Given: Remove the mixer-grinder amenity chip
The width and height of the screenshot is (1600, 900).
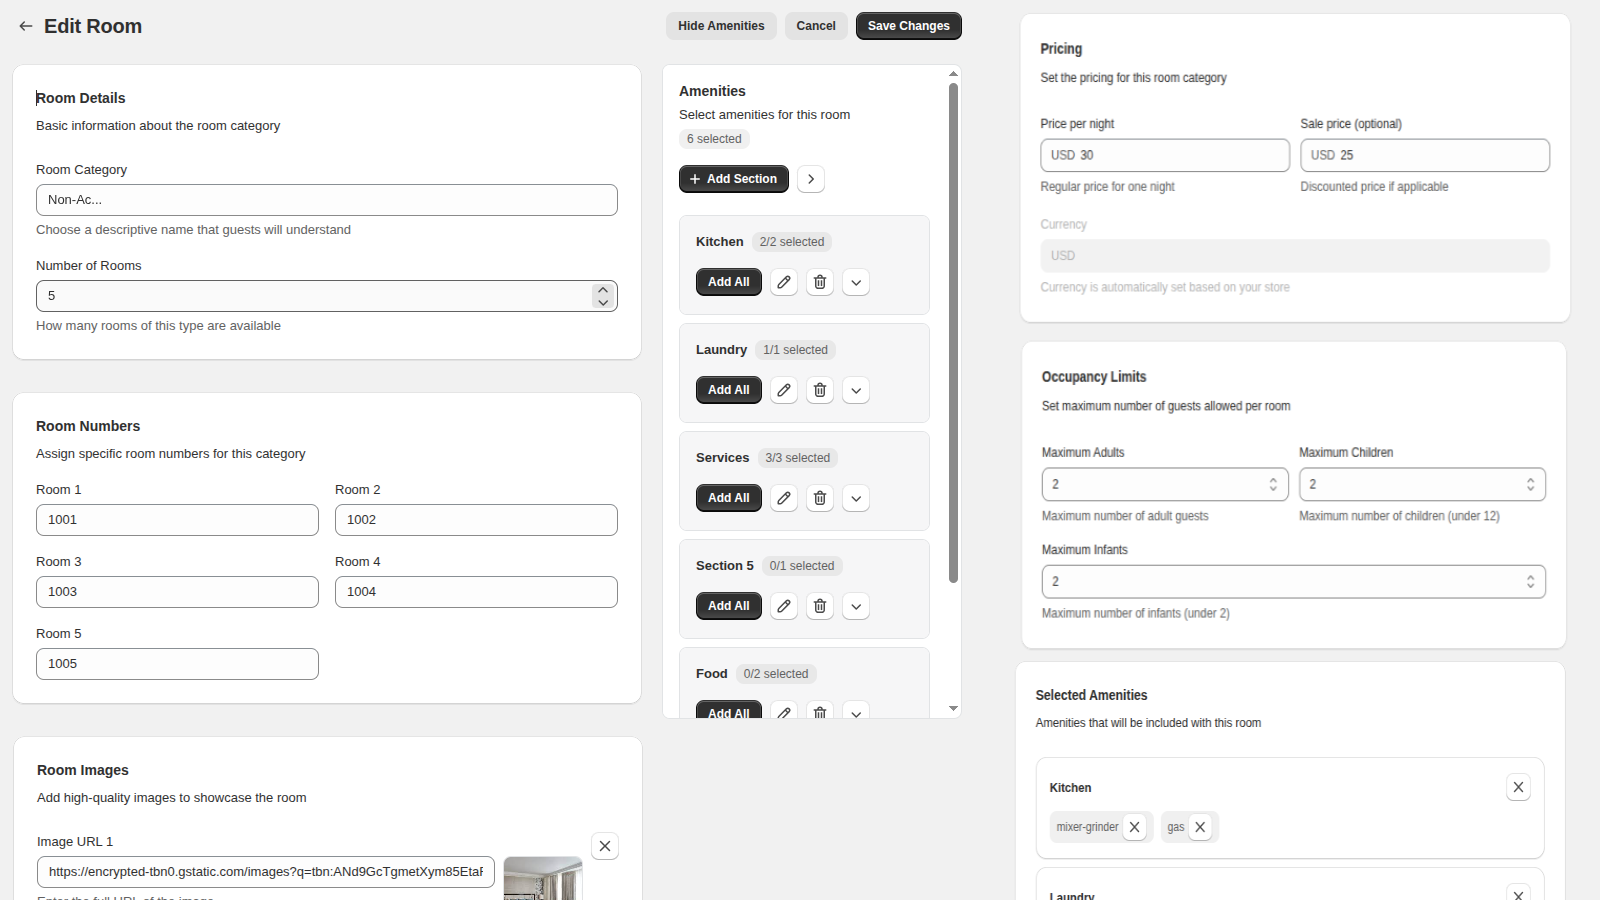Looking at the screenshot, I should pos(1134,827).
